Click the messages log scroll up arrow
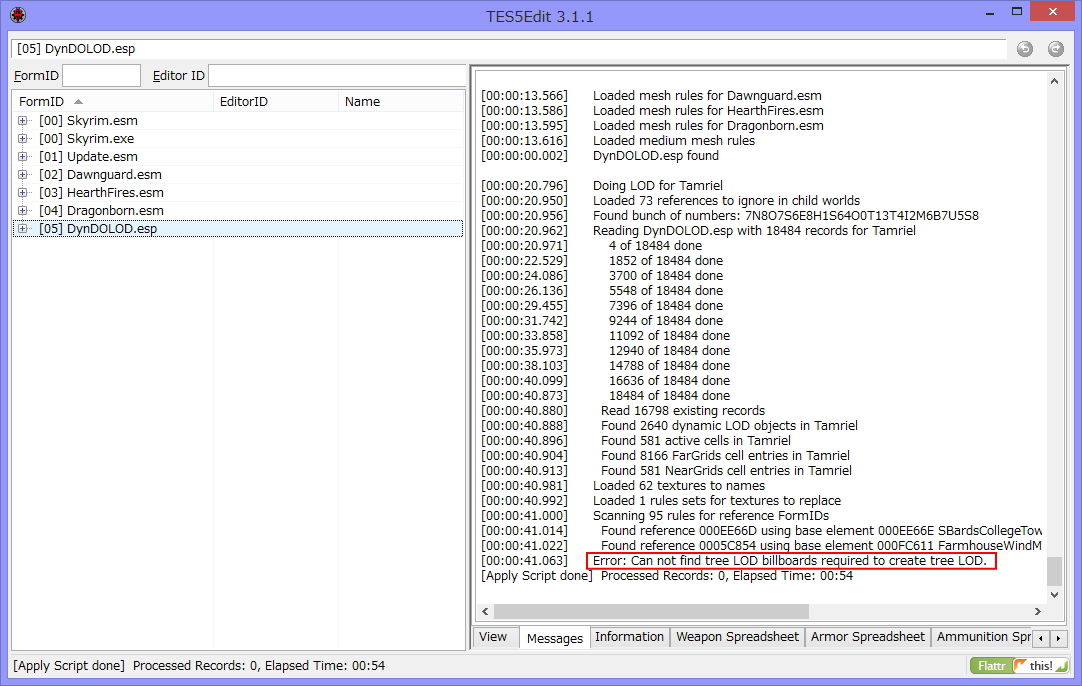The image size is (1082, 686). pyautogui.click(x=1054, y=81)
